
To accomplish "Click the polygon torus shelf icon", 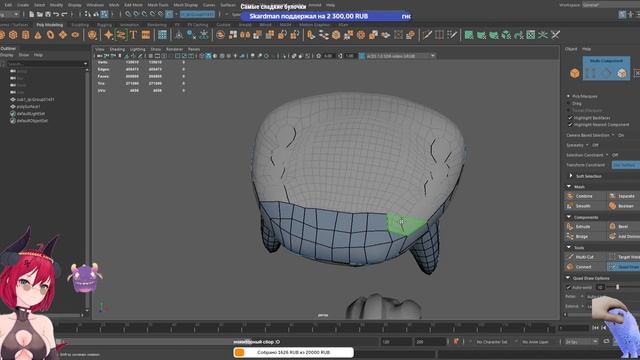I will tap(50, 35).
